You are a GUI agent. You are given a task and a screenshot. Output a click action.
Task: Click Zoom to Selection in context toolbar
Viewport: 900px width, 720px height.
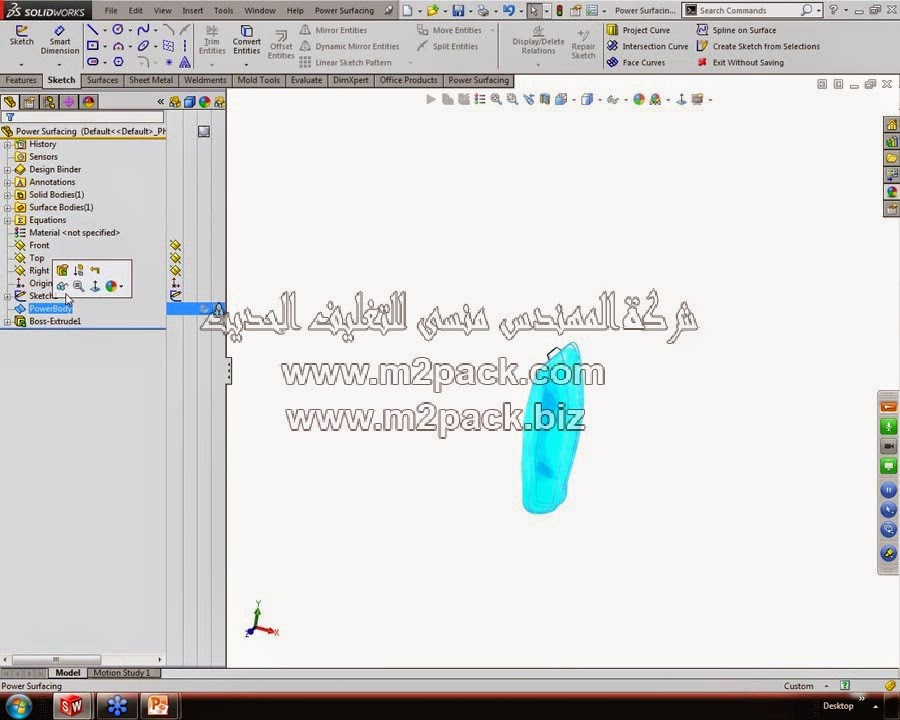79,286
